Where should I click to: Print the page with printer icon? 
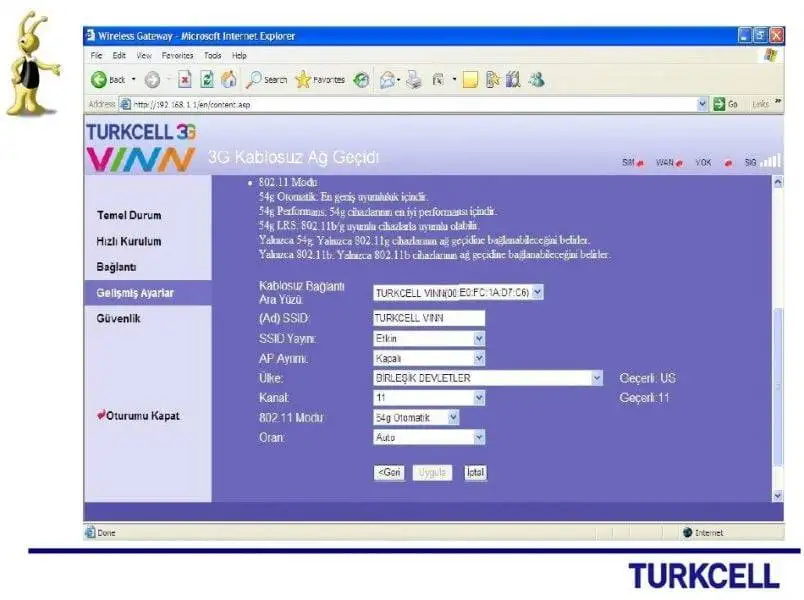tap(414, 79)
